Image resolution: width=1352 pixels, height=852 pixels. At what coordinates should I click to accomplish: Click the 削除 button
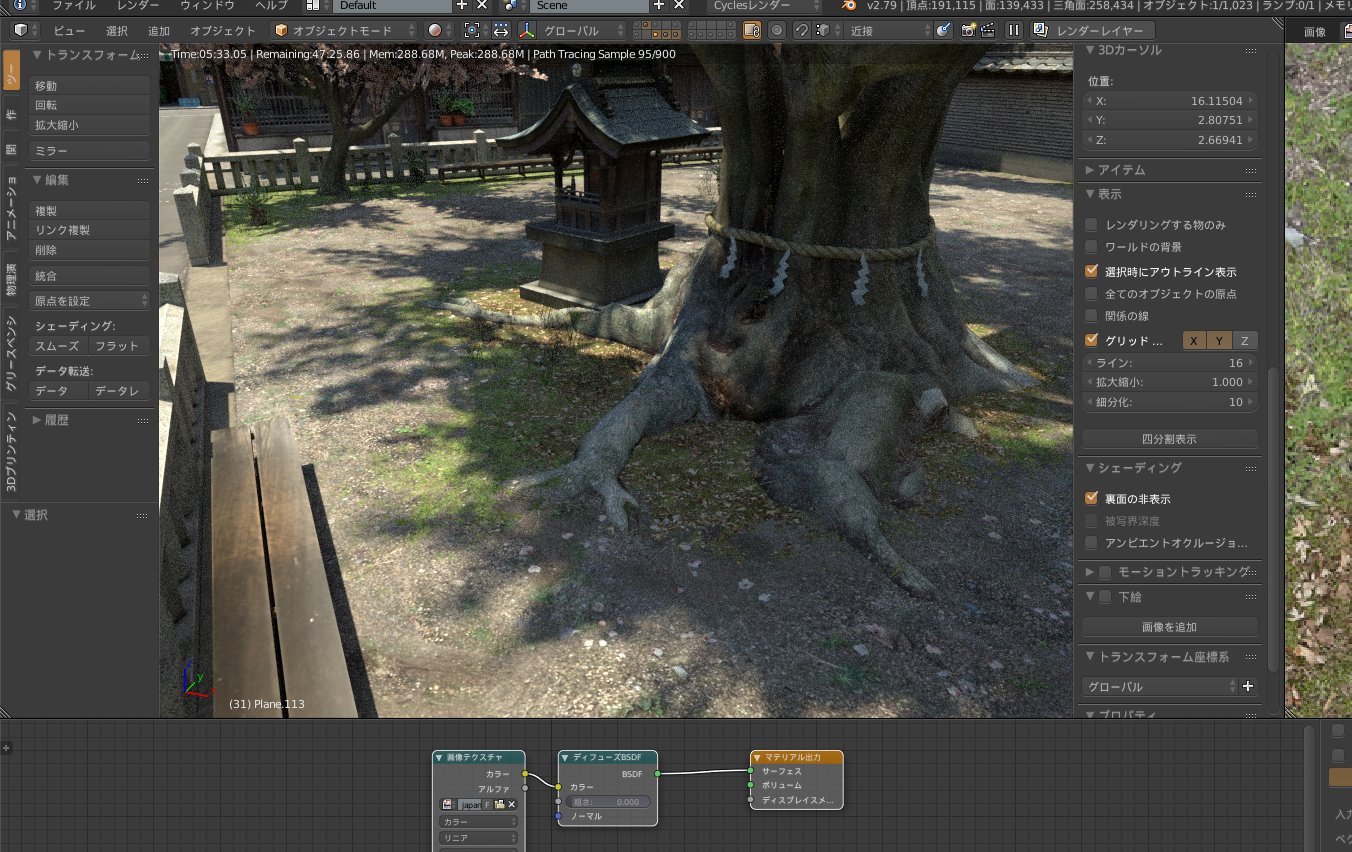tap(90, 250)
